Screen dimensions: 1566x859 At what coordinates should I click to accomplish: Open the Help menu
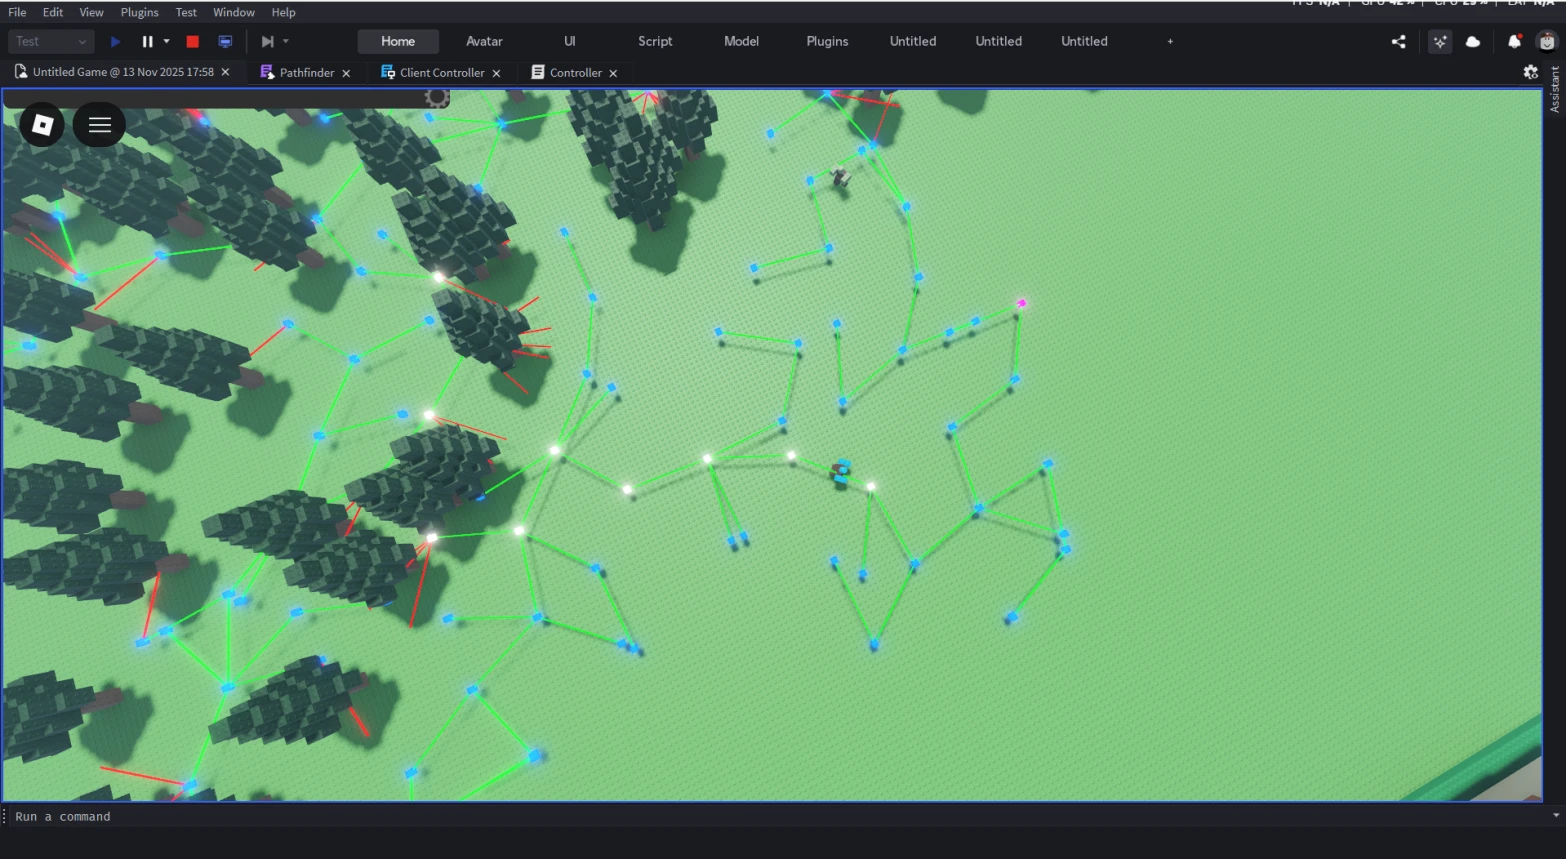pos(283,12)
